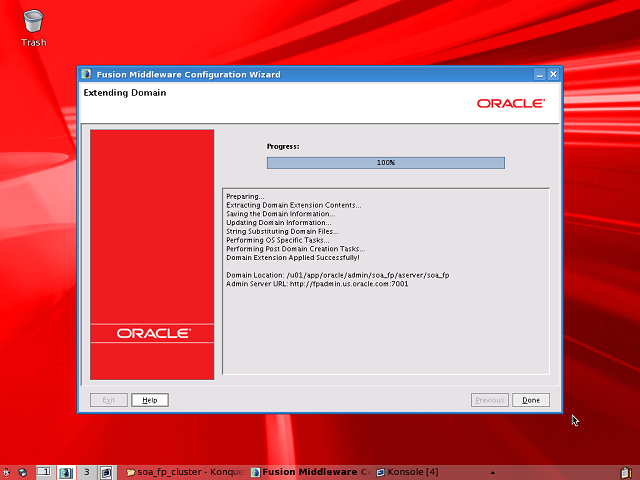Close the Fusion Middleware Configuration Wizard window
The image size is (640, 480).
(553, 74)
